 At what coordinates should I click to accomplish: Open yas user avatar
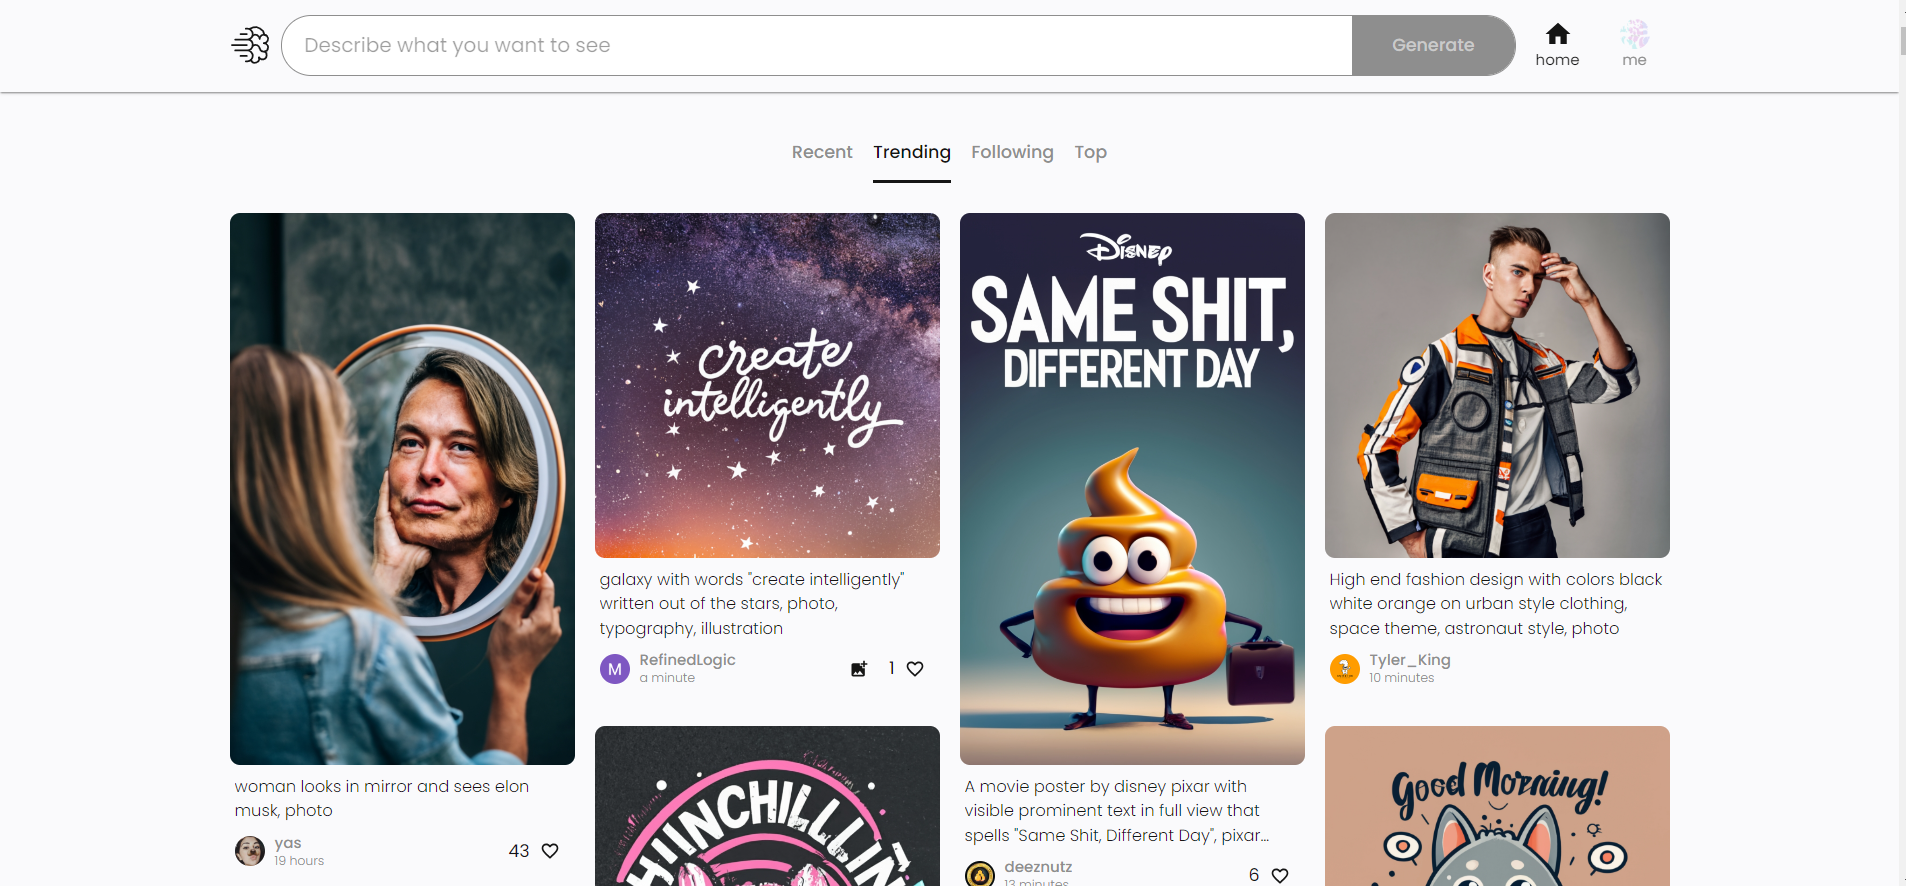point(250,851)
